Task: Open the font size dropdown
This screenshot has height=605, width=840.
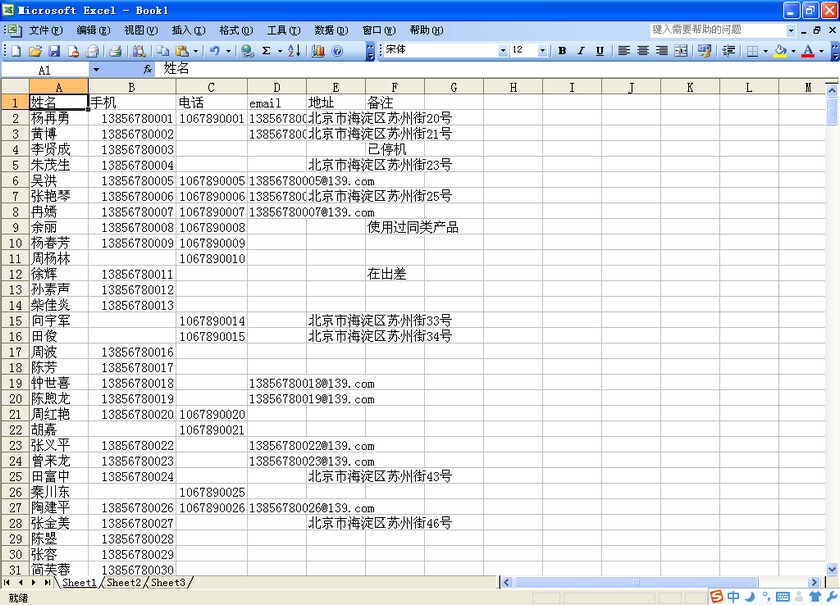Action: 542,50
